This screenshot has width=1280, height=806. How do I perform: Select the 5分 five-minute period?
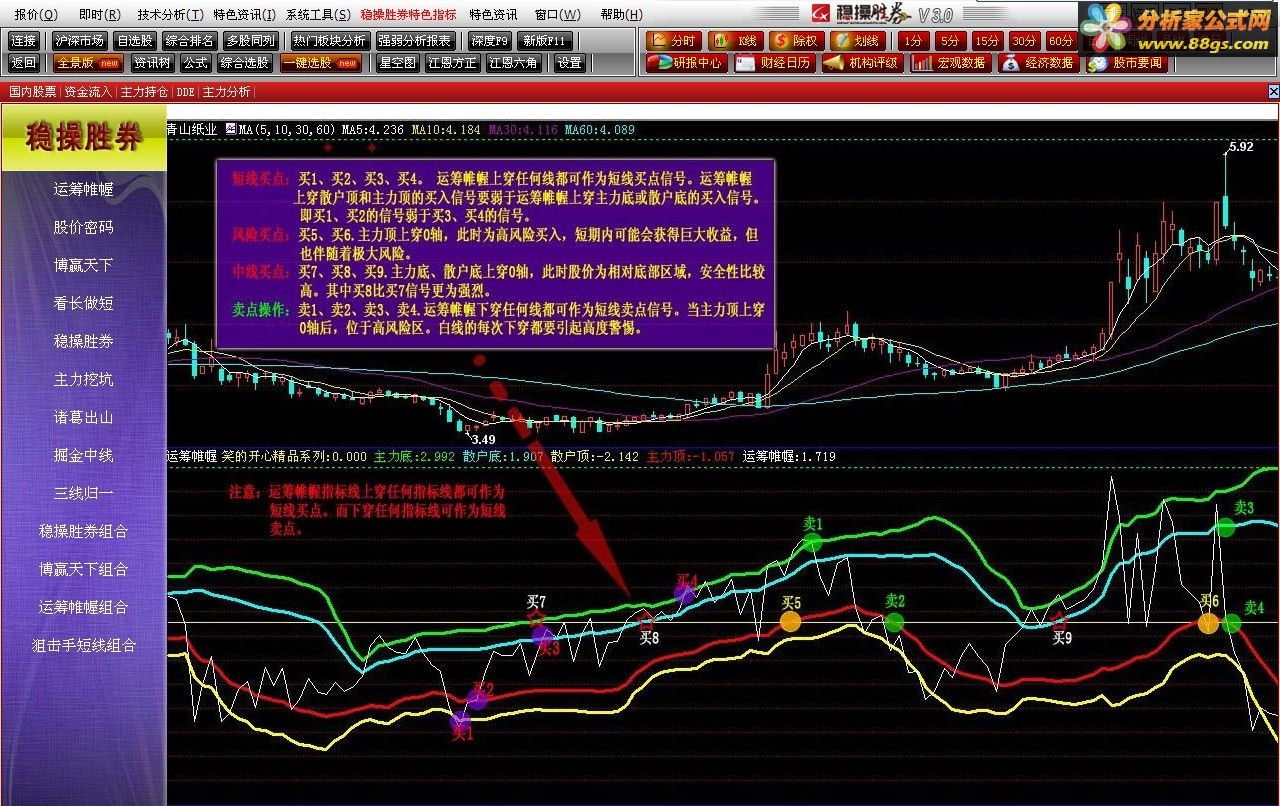949,41
